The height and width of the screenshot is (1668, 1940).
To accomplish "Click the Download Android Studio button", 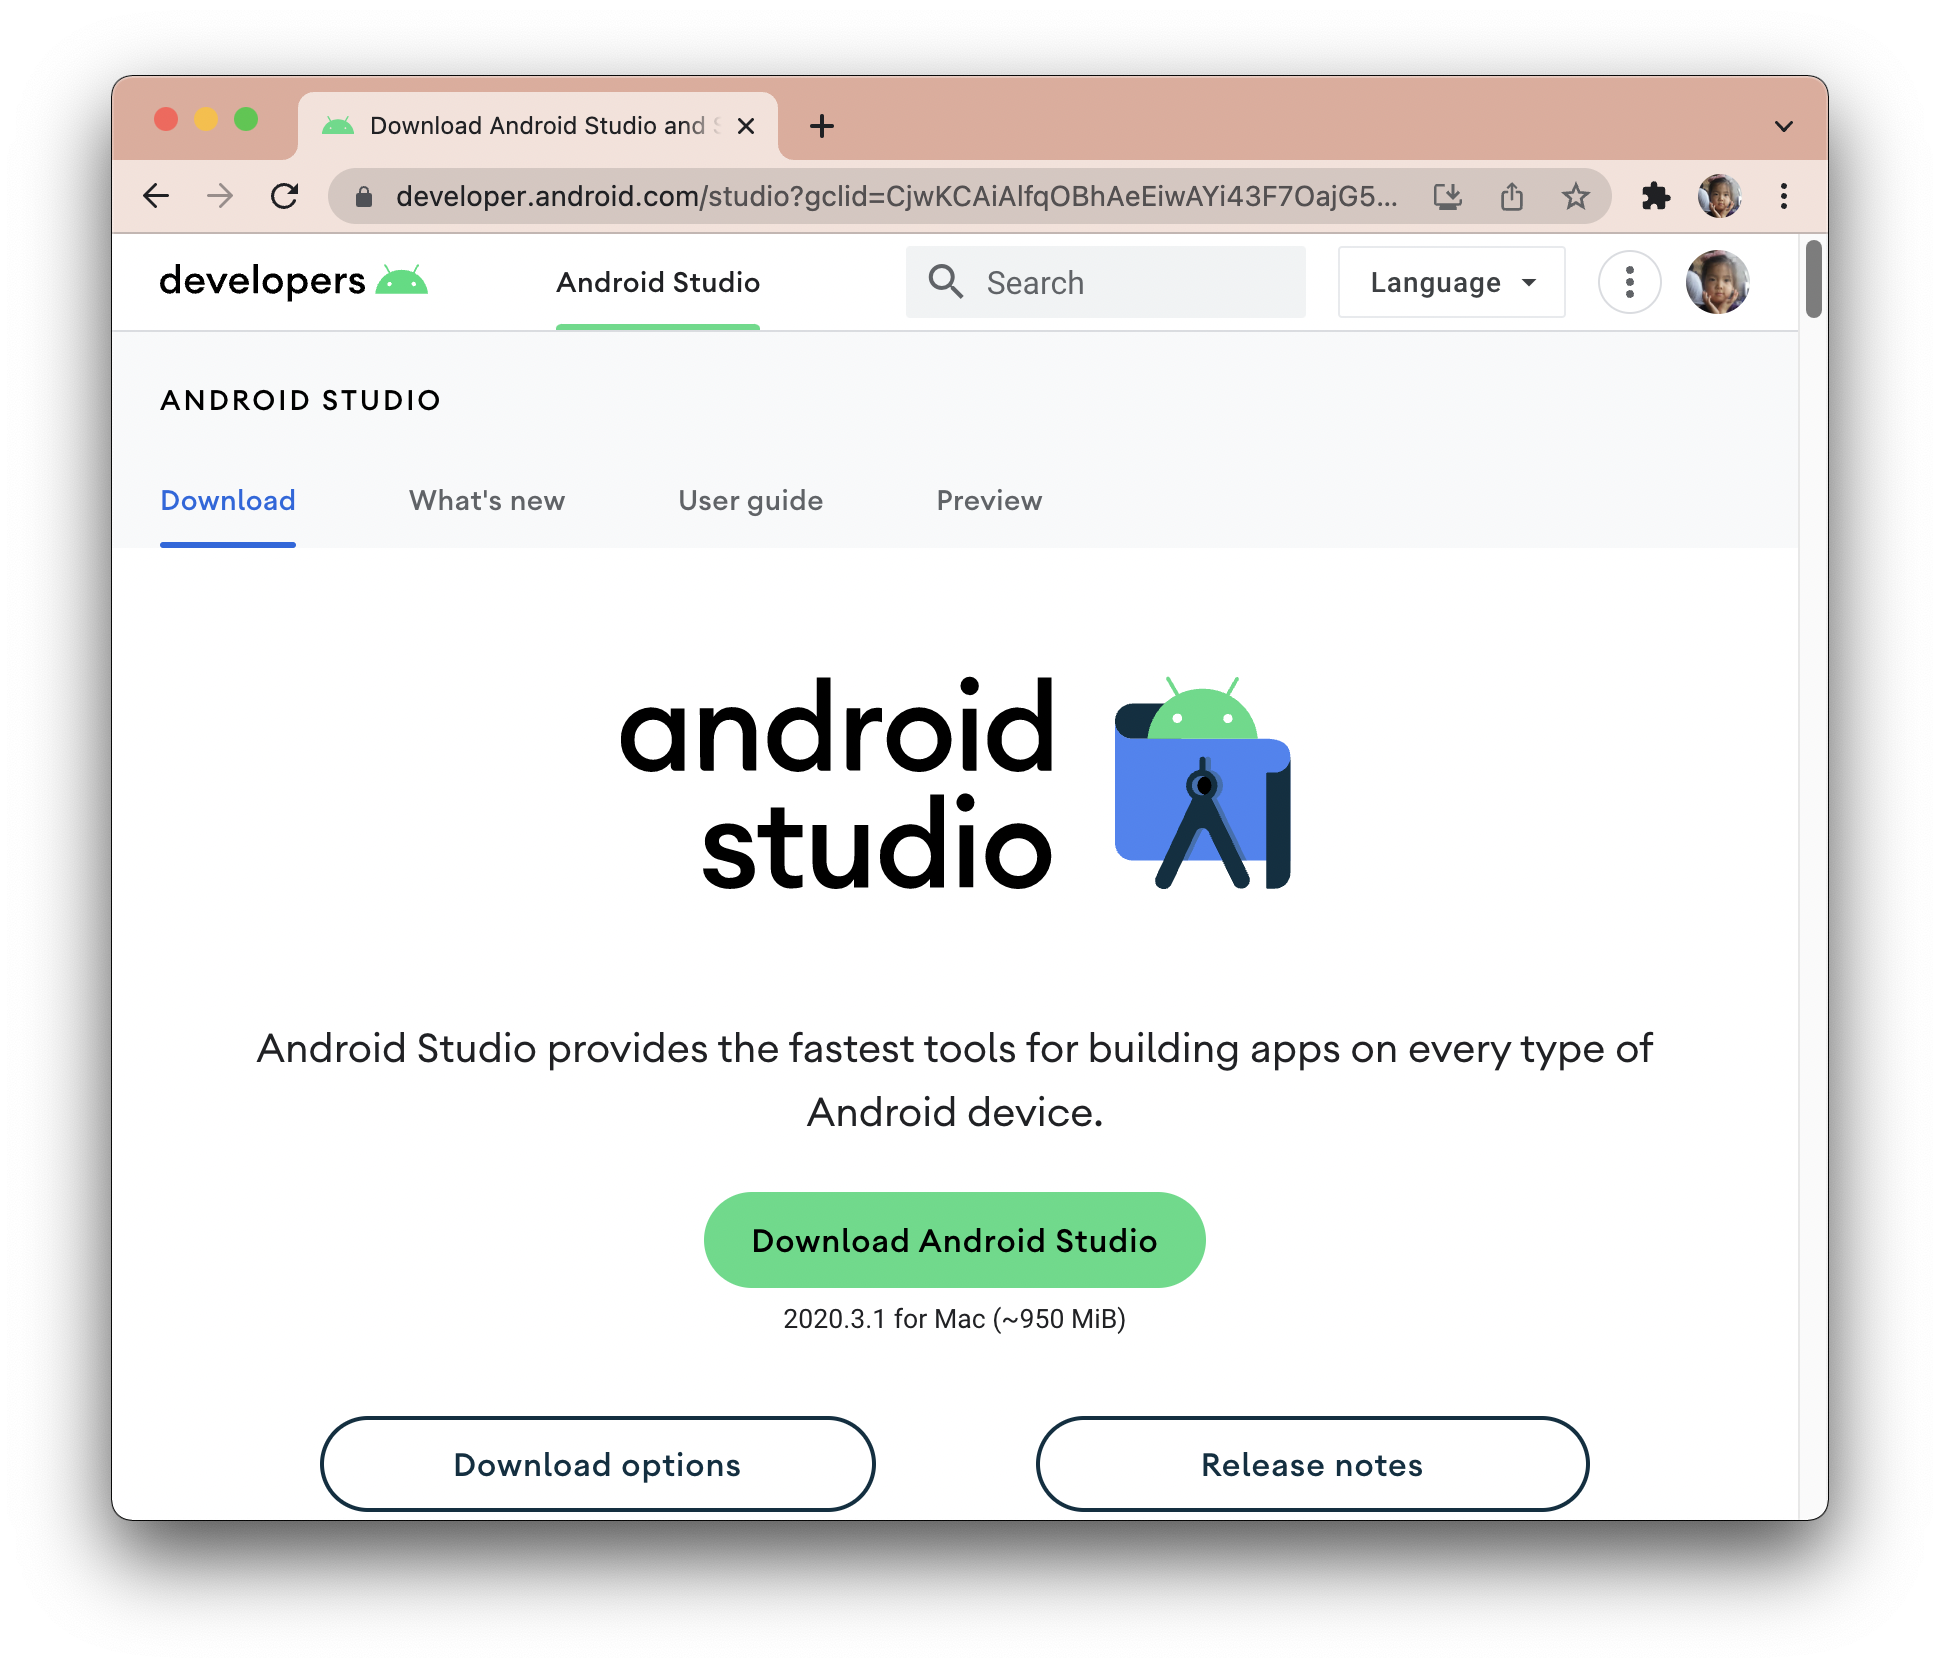I will point(954,1240).
